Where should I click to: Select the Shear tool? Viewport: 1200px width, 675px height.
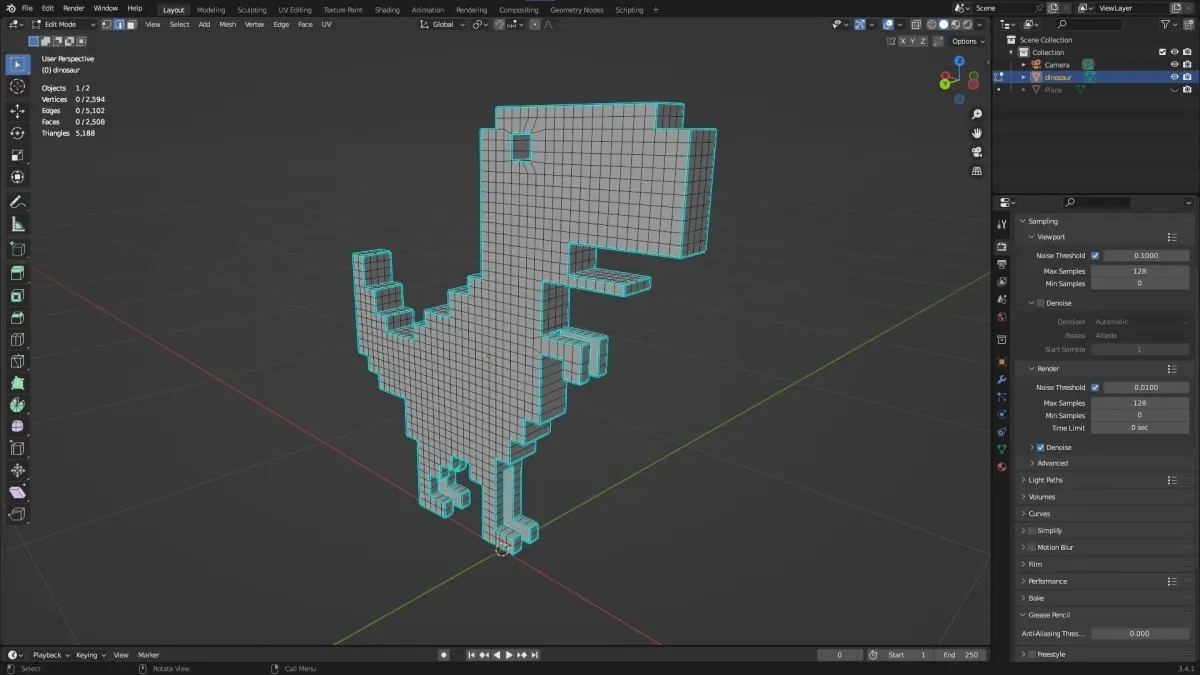[x=17, y=493]
